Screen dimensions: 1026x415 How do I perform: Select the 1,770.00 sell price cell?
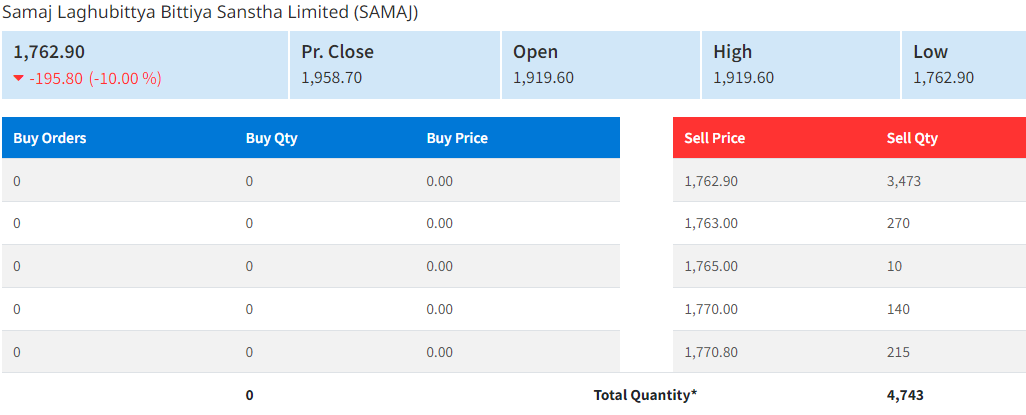coord(711,309)
